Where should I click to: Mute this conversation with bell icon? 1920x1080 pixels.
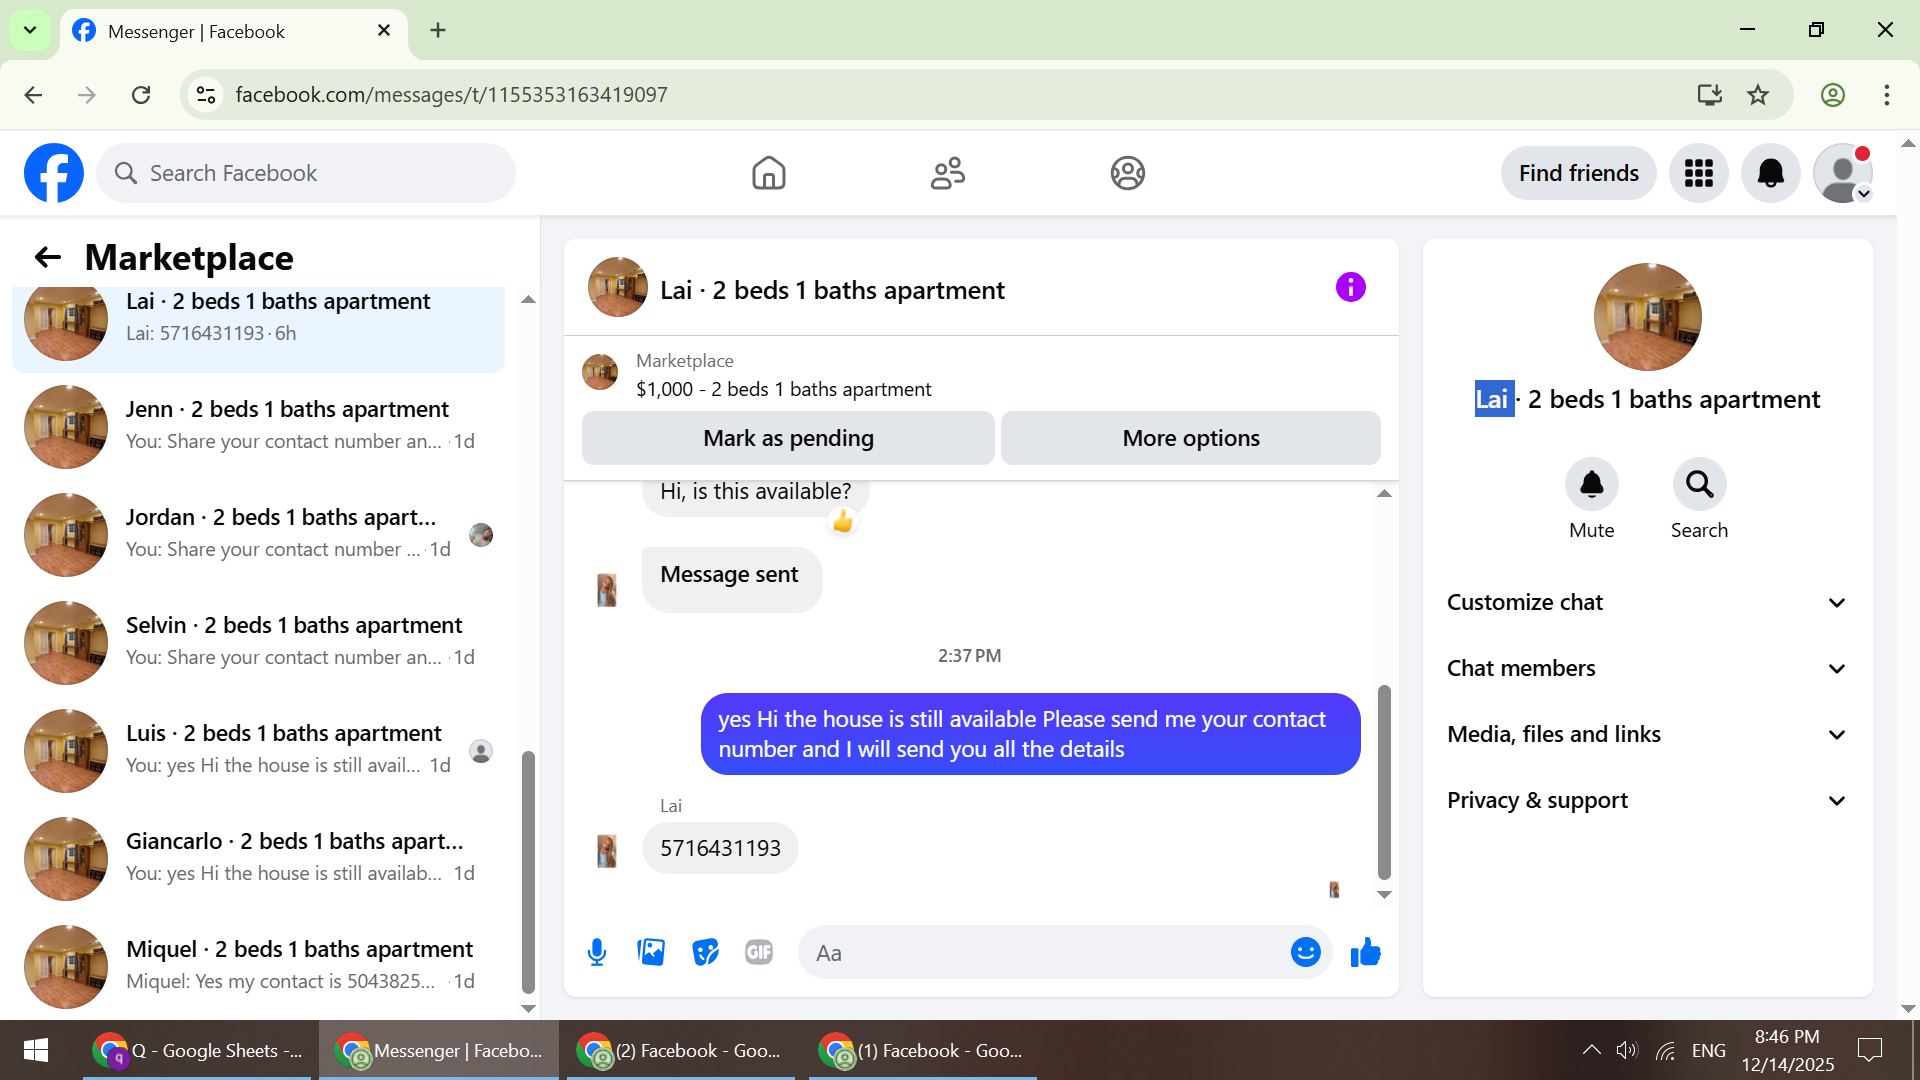[1591, 485]
